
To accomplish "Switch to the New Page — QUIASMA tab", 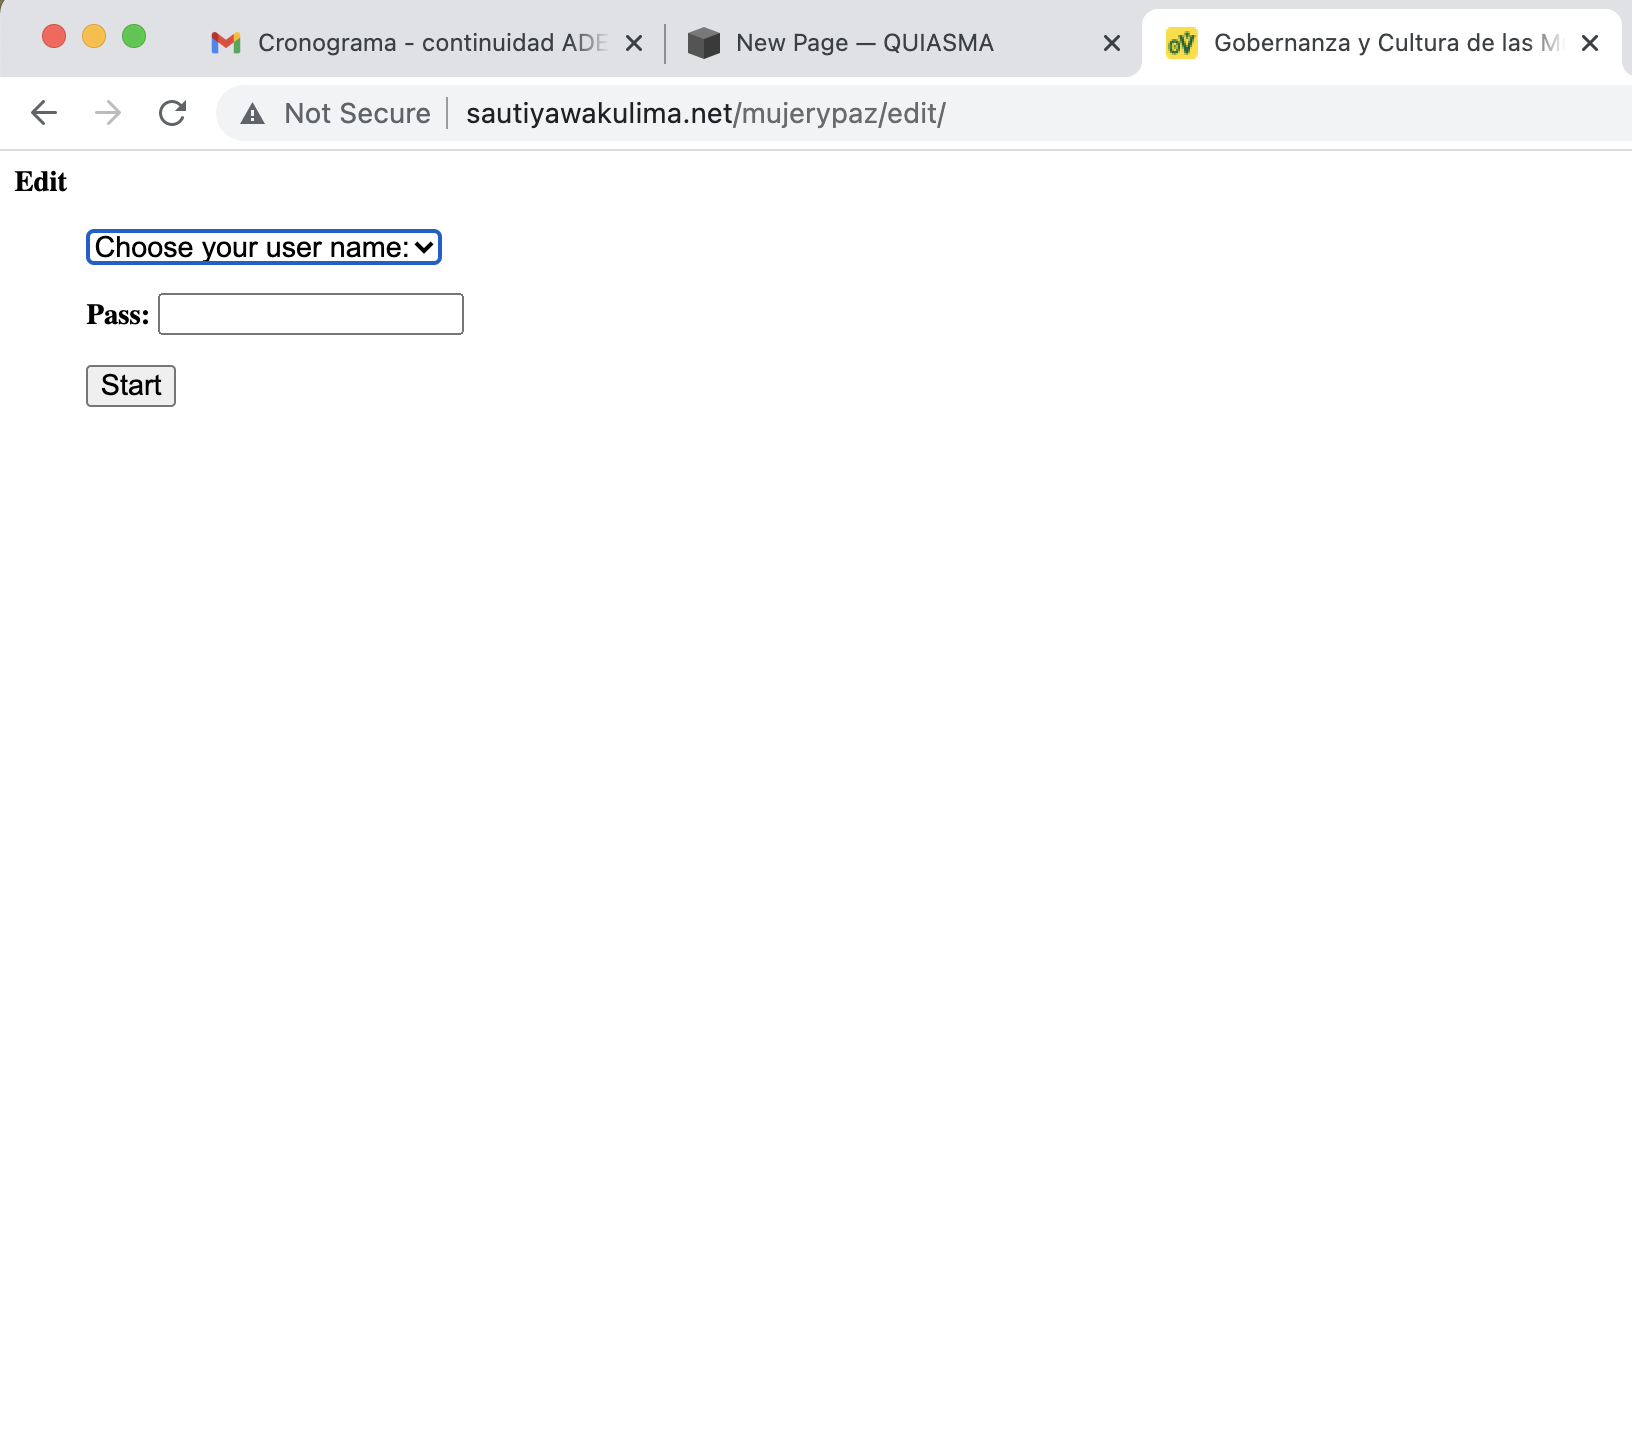I will click(864, 42).
